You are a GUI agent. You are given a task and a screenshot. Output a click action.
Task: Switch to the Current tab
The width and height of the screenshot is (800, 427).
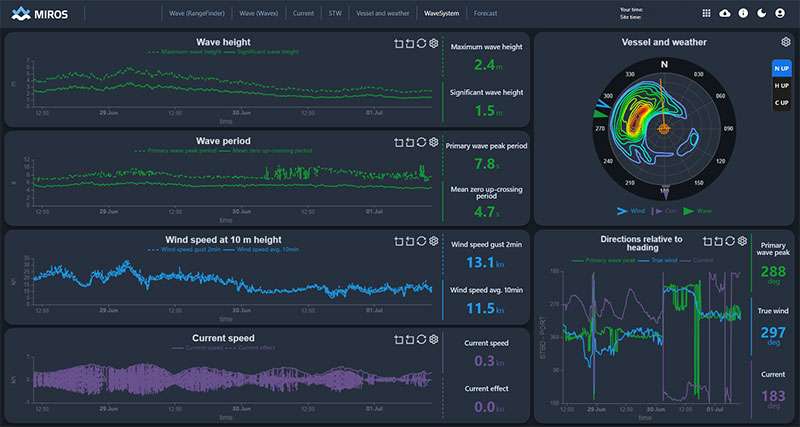tap(303, 14)
